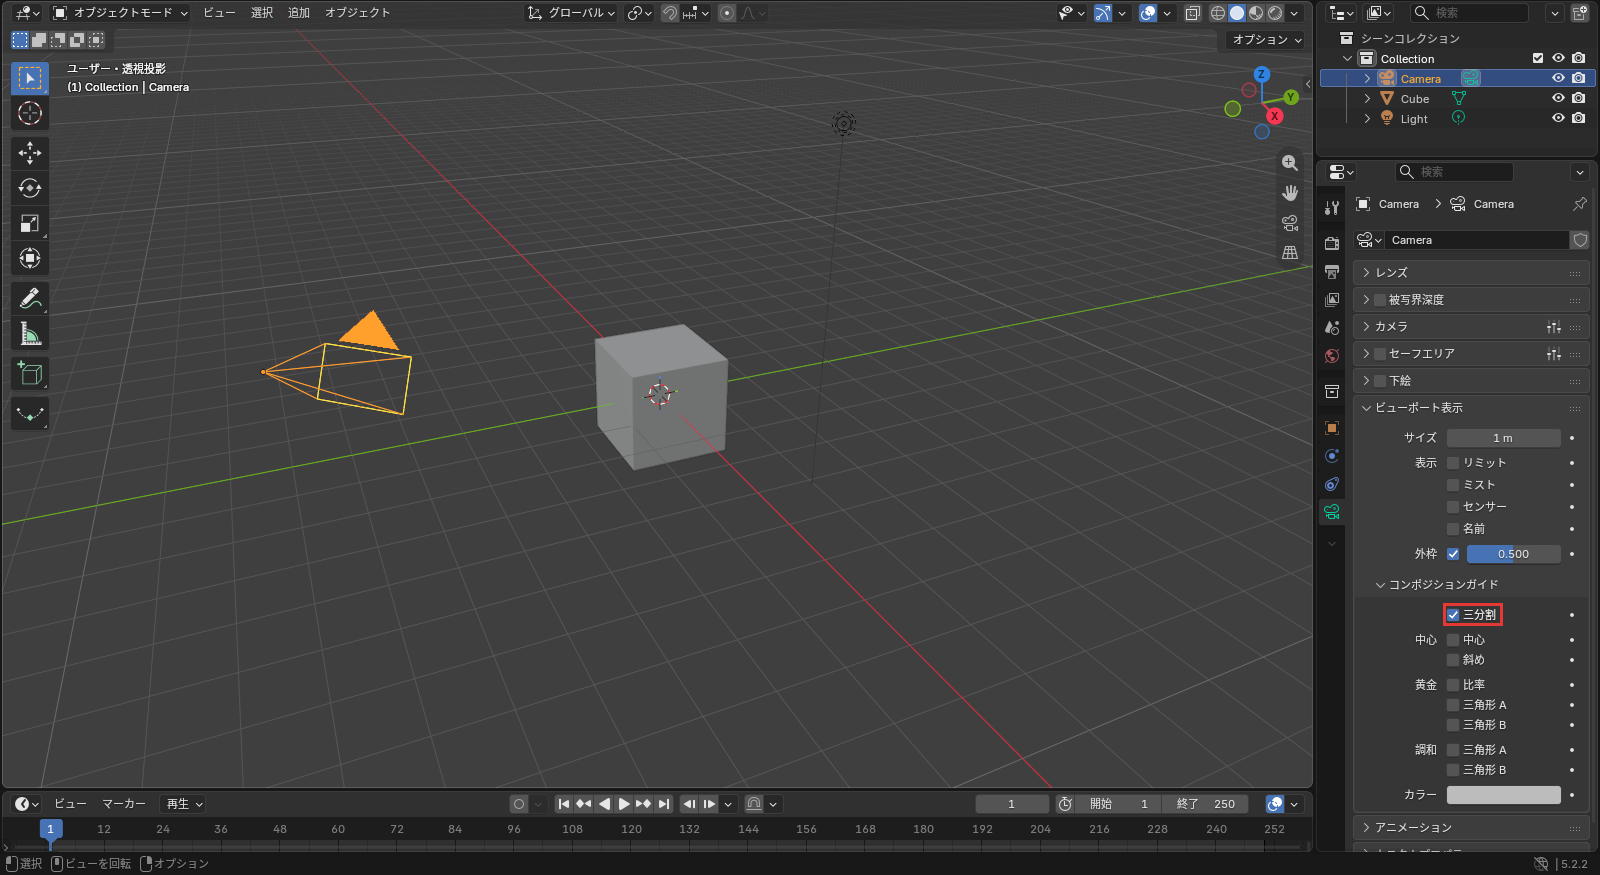The width and height of the screenshot is (1600, 875).
Task: Pick the Measure tool
Action: (x=30, y=334)
